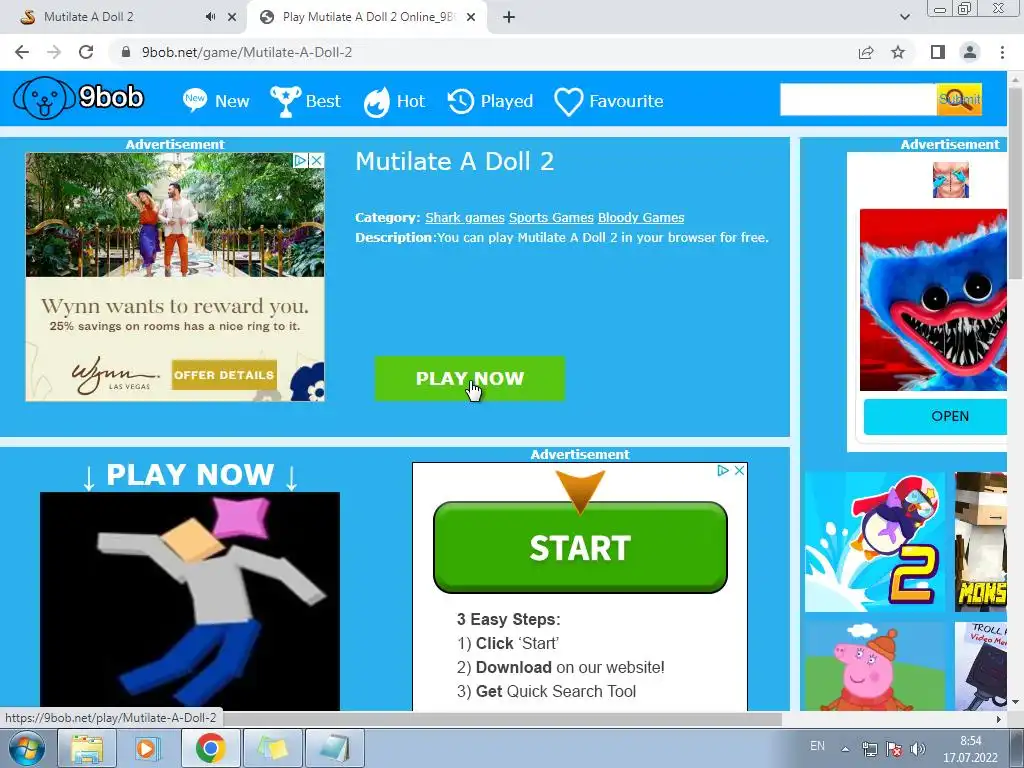Open the Minecraft monster game thumbnail

(981, 542)
